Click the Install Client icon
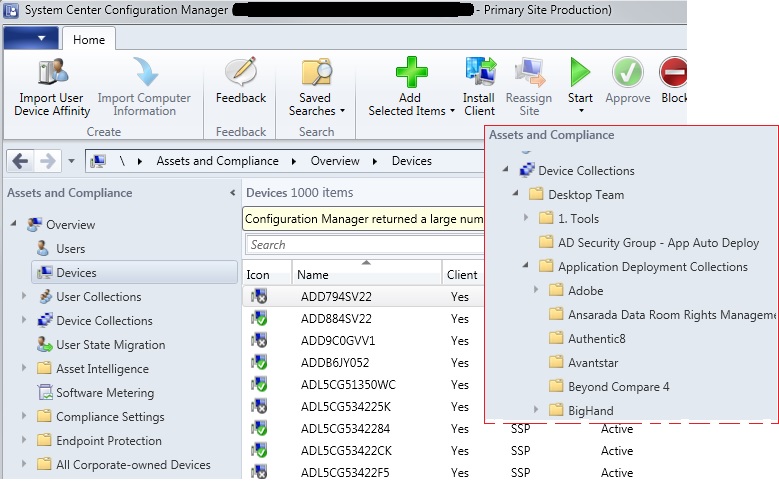 480,71
